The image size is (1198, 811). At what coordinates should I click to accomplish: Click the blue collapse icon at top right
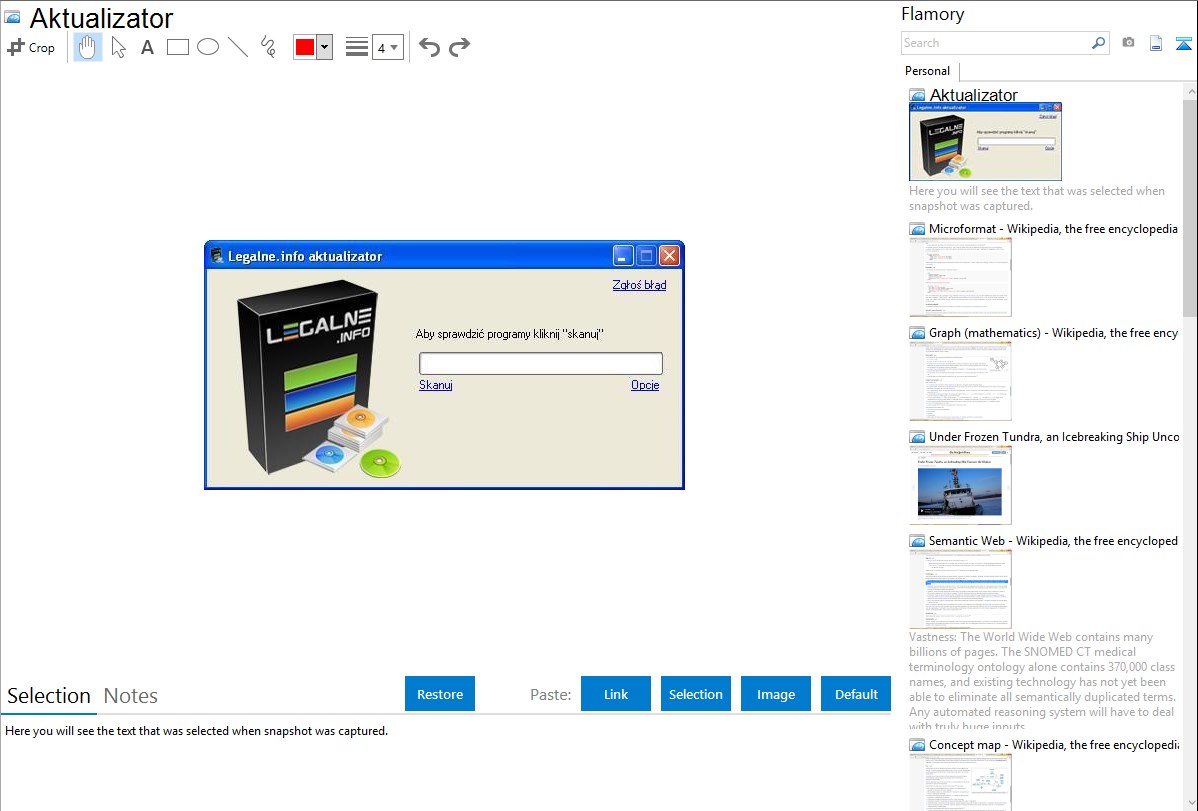[x=1183, y=43]
